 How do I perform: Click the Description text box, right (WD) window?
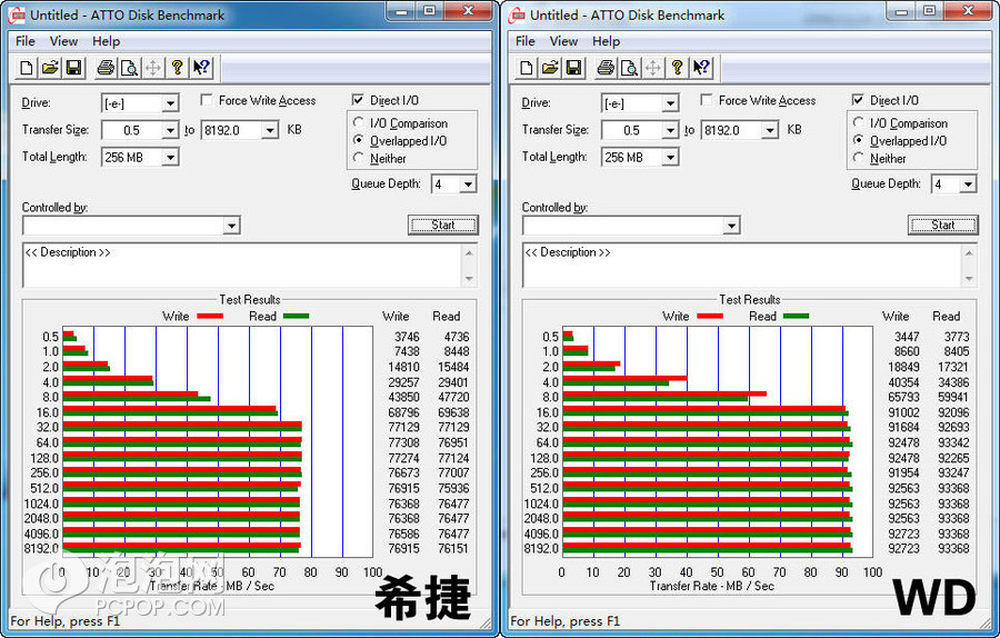coord(743,265)
